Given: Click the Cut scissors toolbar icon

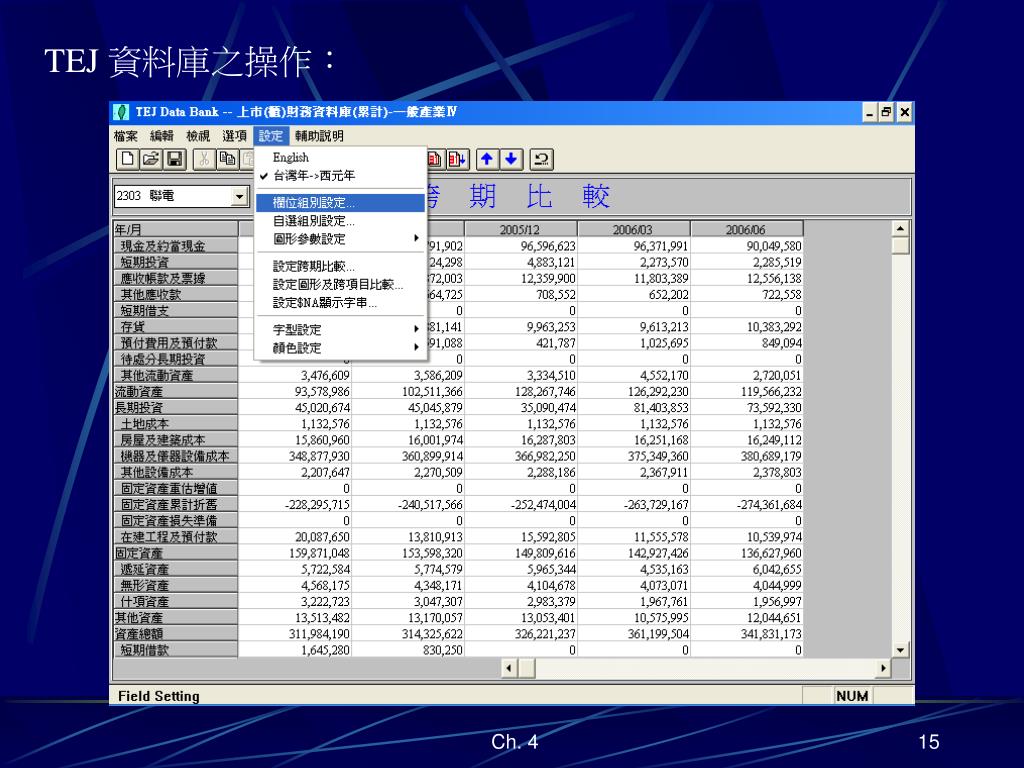Looking at the screenshot, I should 204,159.
